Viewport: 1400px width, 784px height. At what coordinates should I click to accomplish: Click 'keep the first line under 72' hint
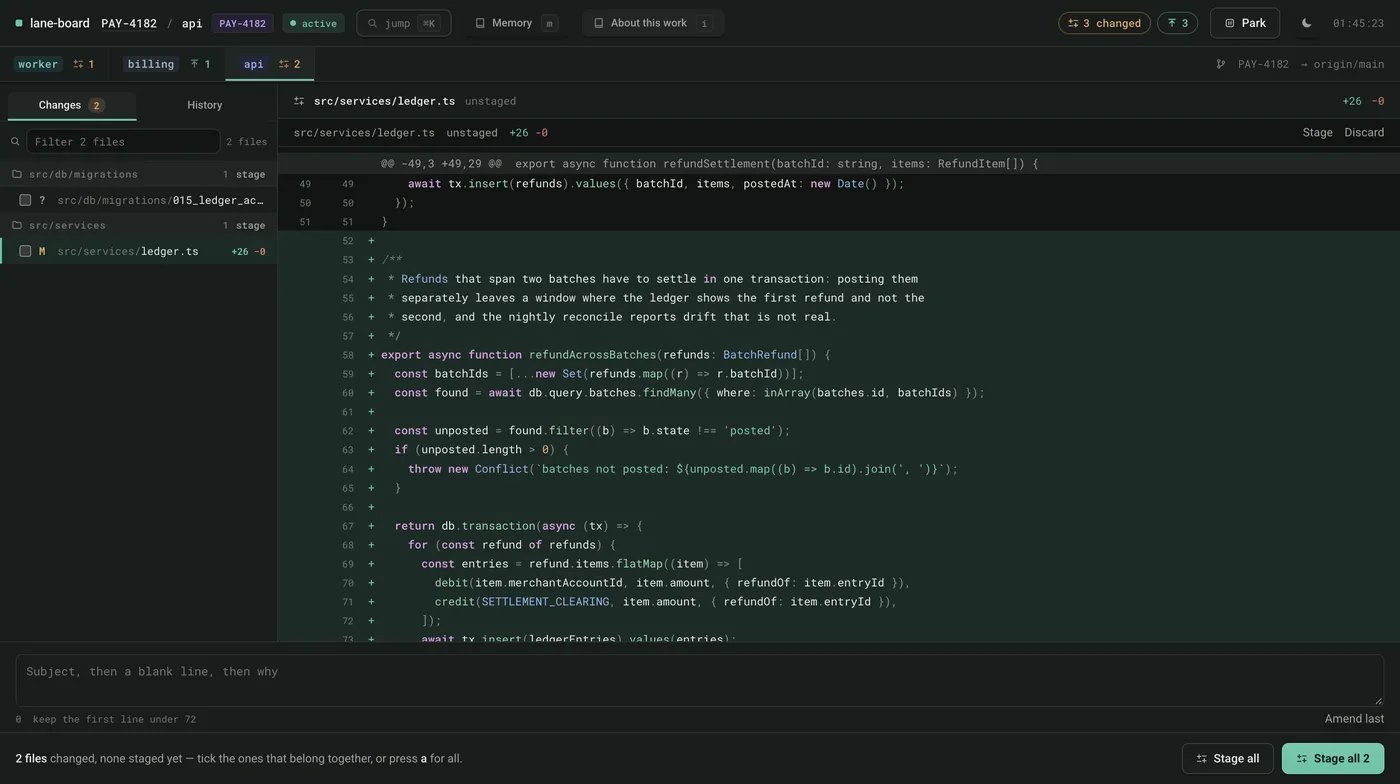(x=114, y=720)
